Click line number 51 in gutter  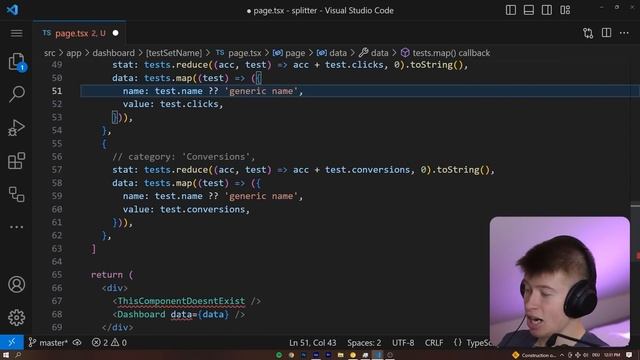pyautogui.click(x=57, y=91)
